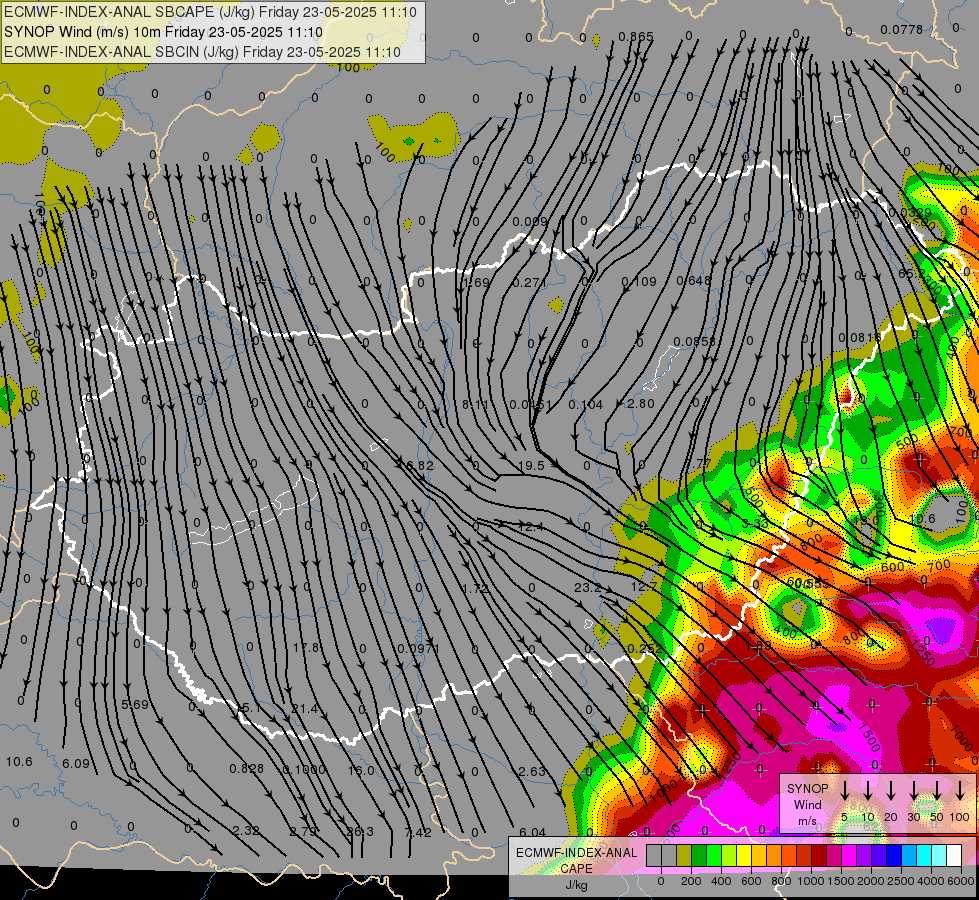Click the 20 m/s wind arrow in legend

click(891, 790)
